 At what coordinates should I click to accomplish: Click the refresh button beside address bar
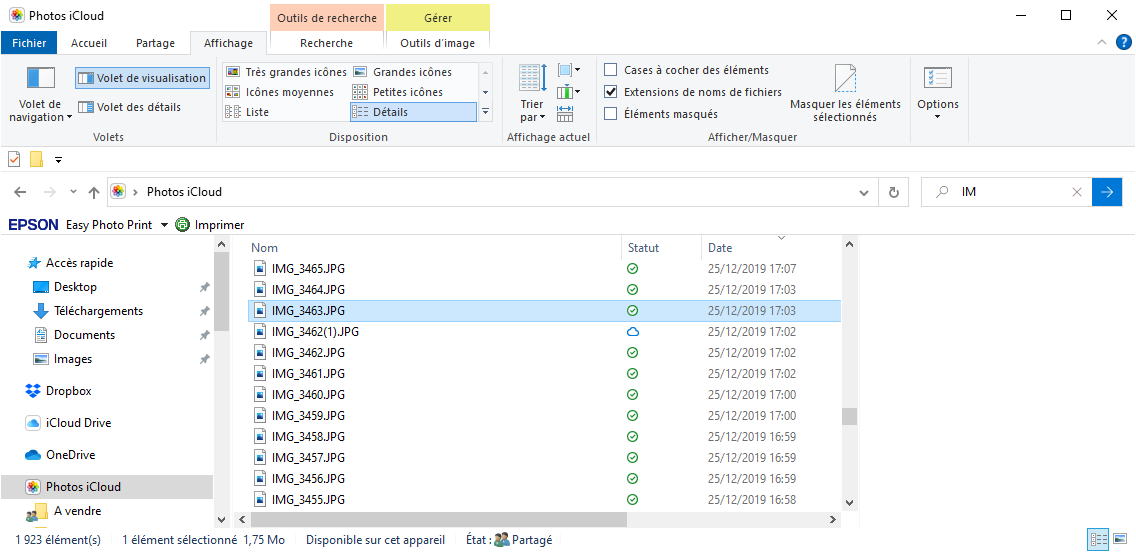pyautogui.click(x=893, y=192)
